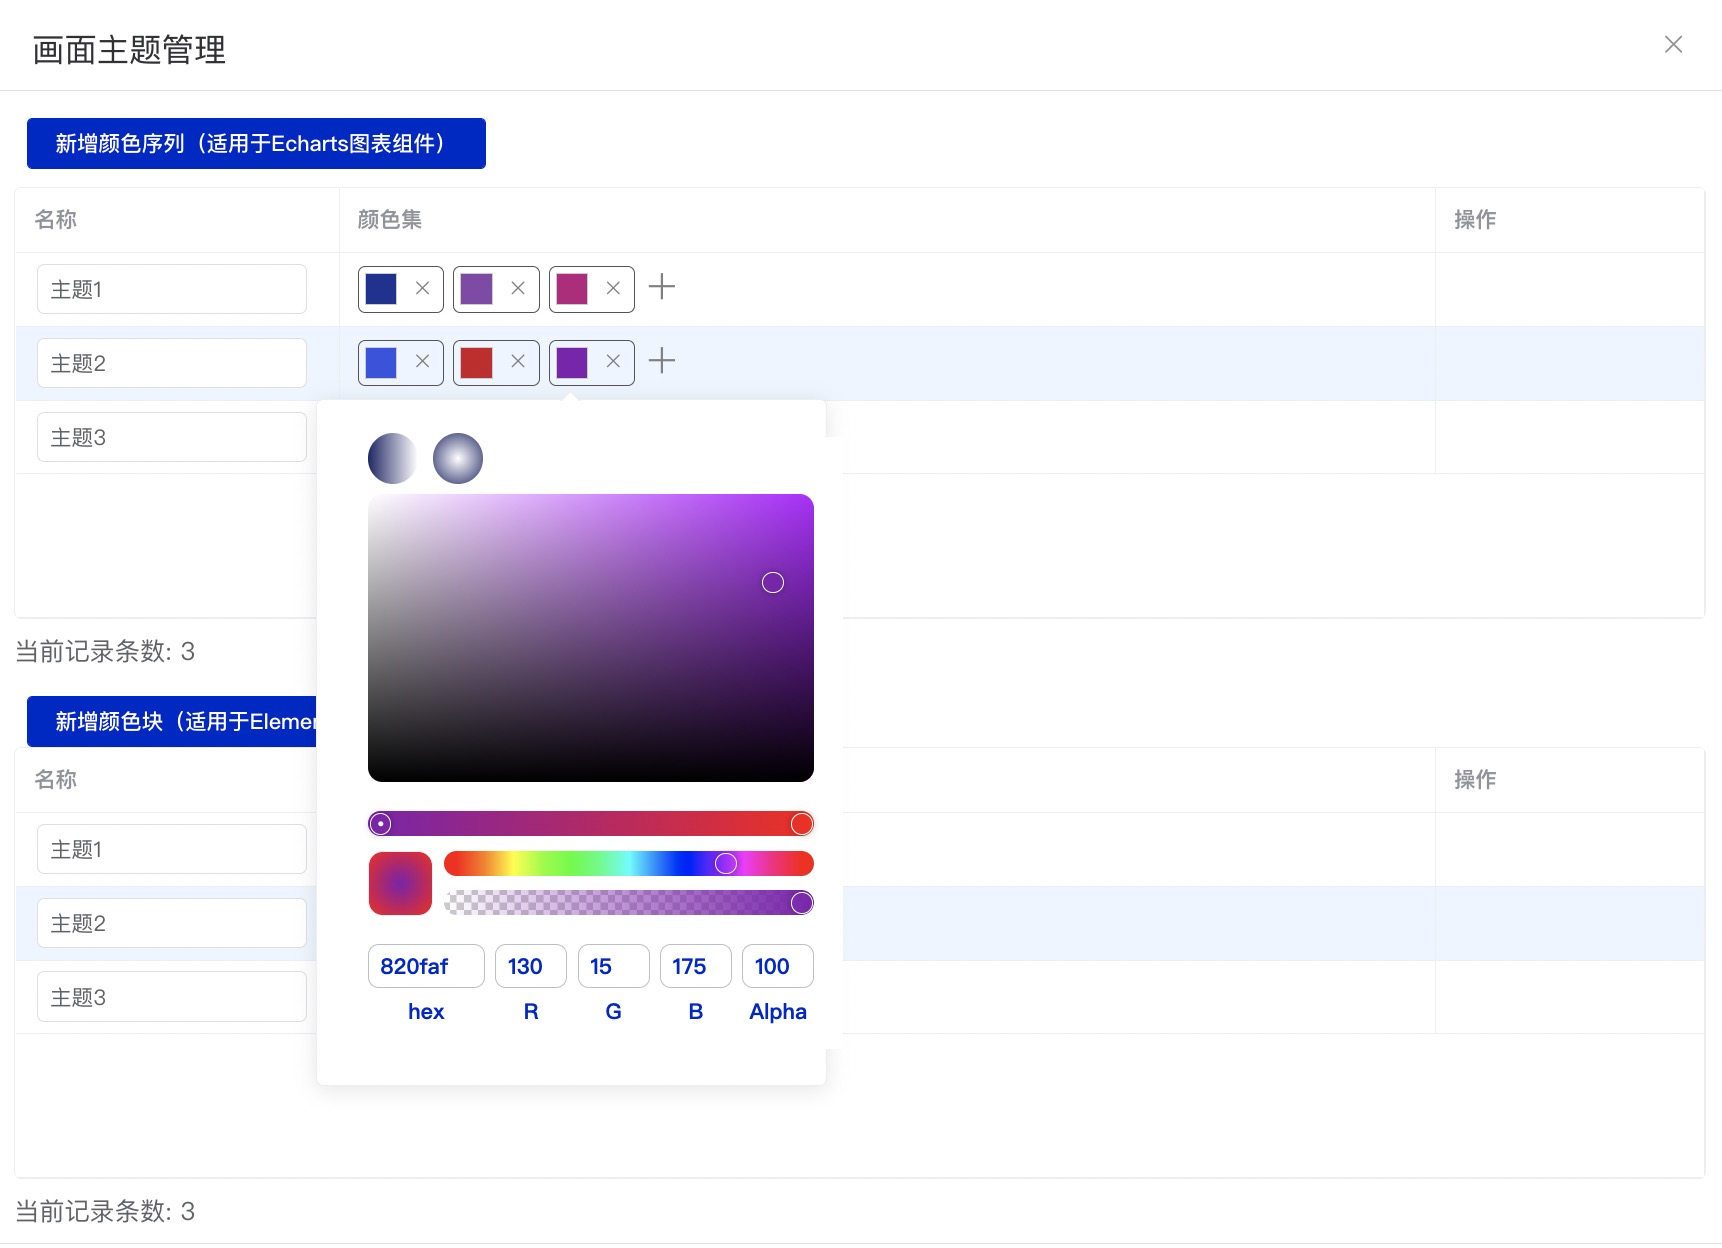Open the magenta swatch in 主题1
This screenshot has height=1248, width=1722.
point(572,289)
